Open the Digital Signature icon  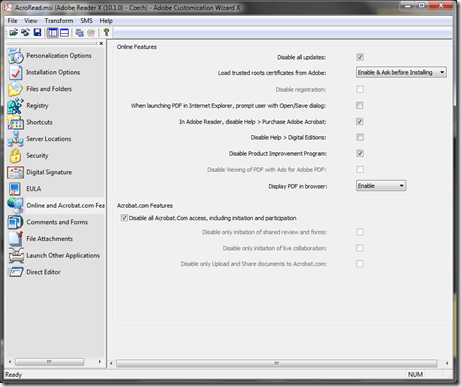[x=15, y=172]
